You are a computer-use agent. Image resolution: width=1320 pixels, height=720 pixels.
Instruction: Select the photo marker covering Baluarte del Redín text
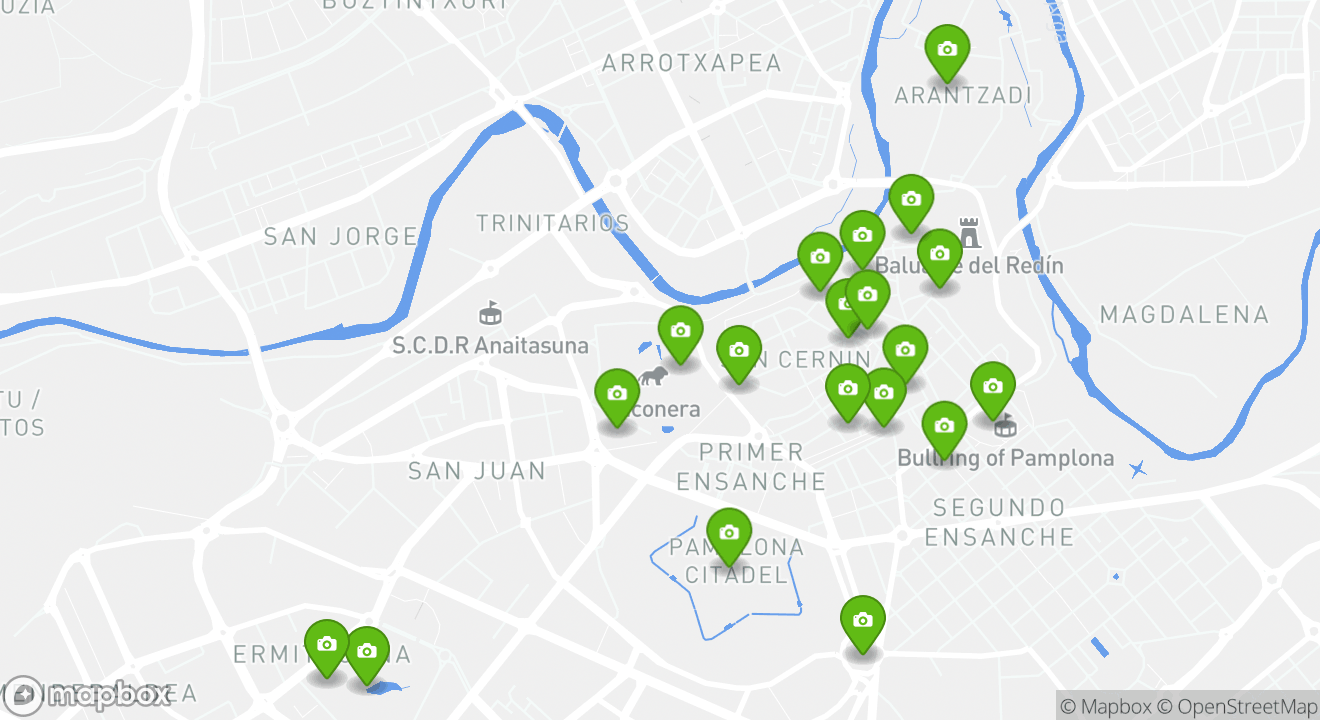coord(939,258)
